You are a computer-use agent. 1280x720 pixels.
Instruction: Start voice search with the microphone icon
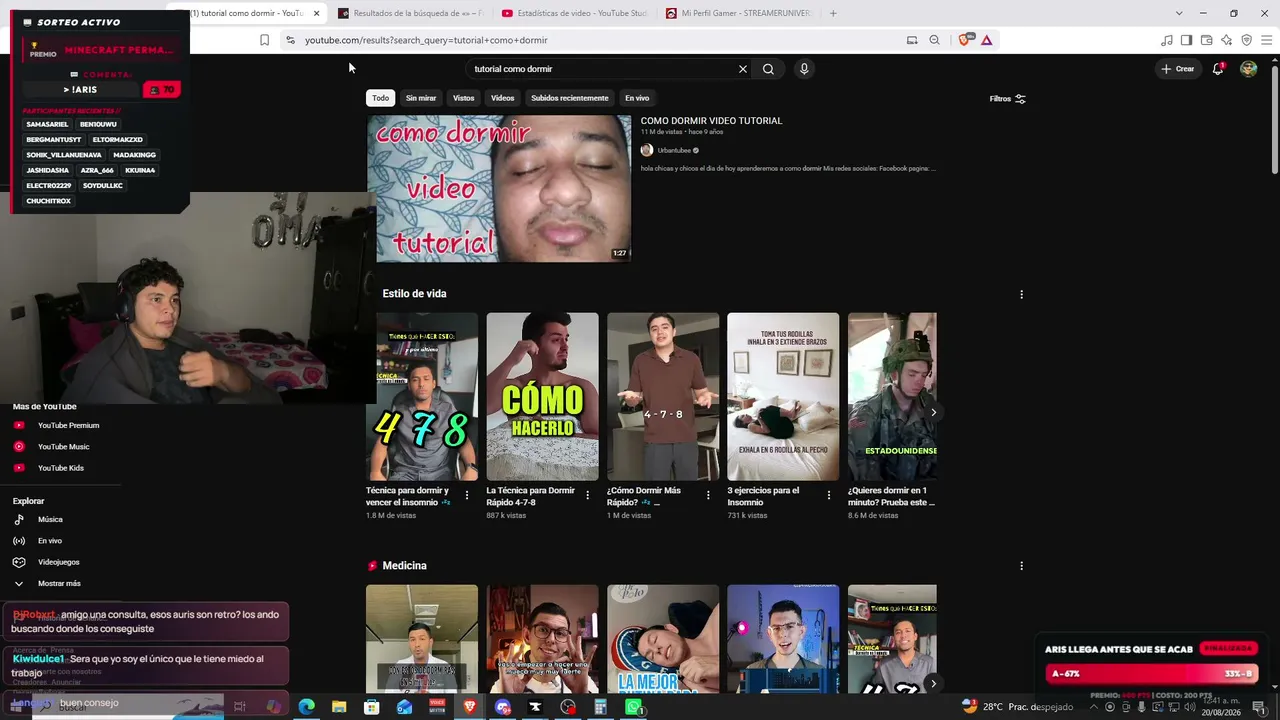click(804, 69)
